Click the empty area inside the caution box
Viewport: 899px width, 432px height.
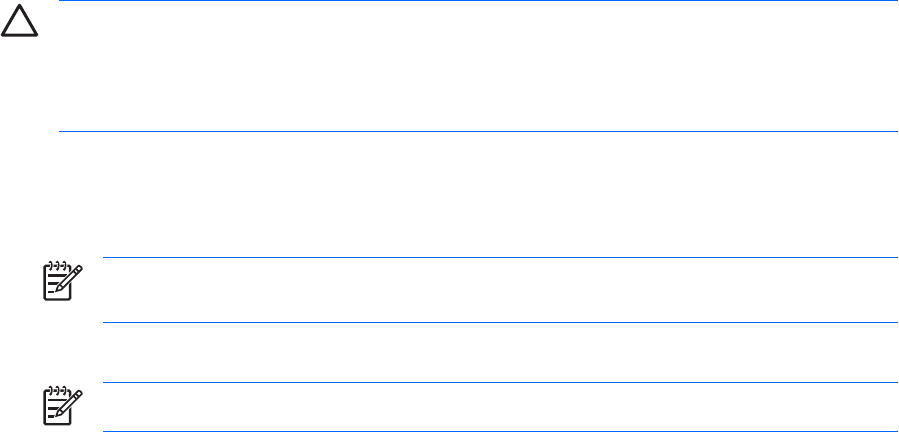pos(478,66)
